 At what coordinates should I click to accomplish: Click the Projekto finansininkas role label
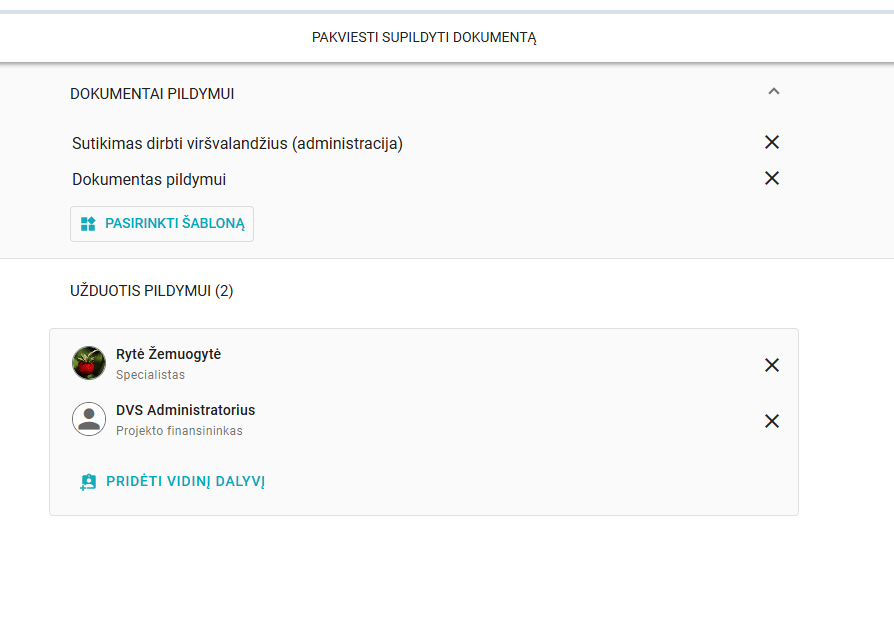[179, 431]
